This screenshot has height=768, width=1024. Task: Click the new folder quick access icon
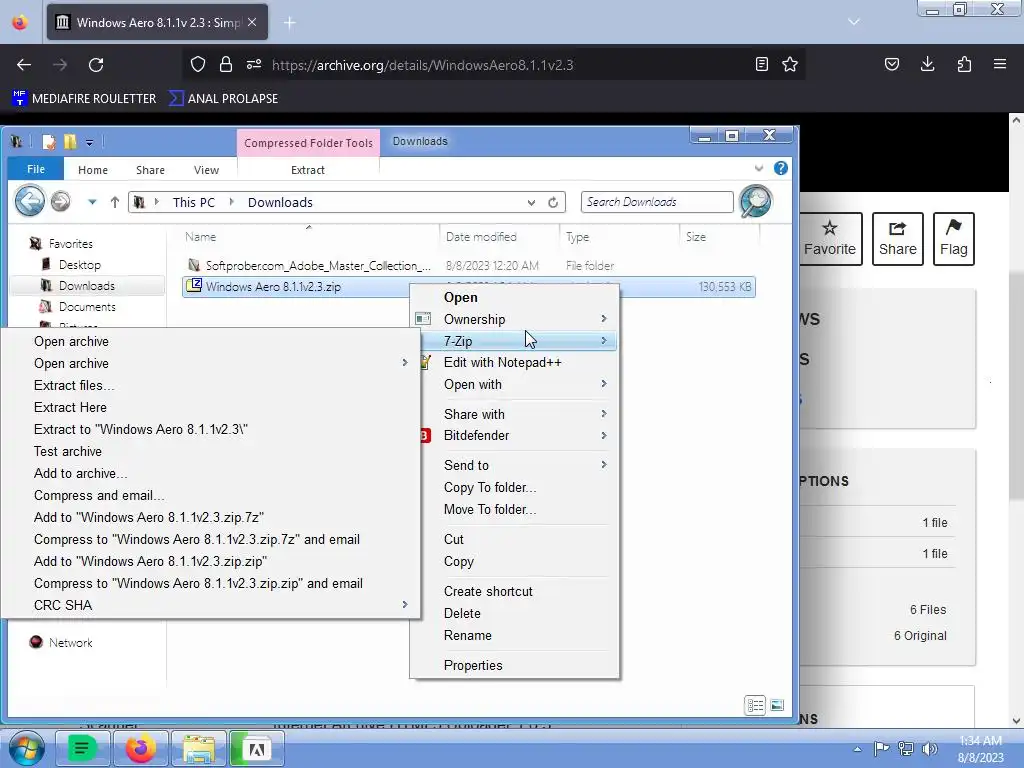coord(70,142)
